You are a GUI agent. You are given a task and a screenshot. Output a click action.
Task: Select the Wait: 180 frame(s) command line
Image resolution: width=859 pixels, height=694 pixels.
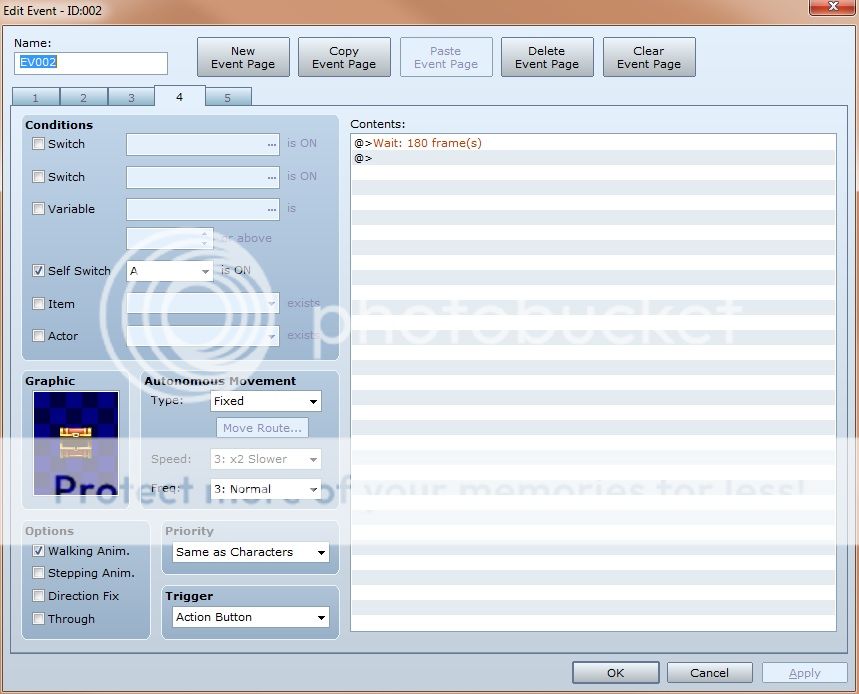tap(427, 143)
